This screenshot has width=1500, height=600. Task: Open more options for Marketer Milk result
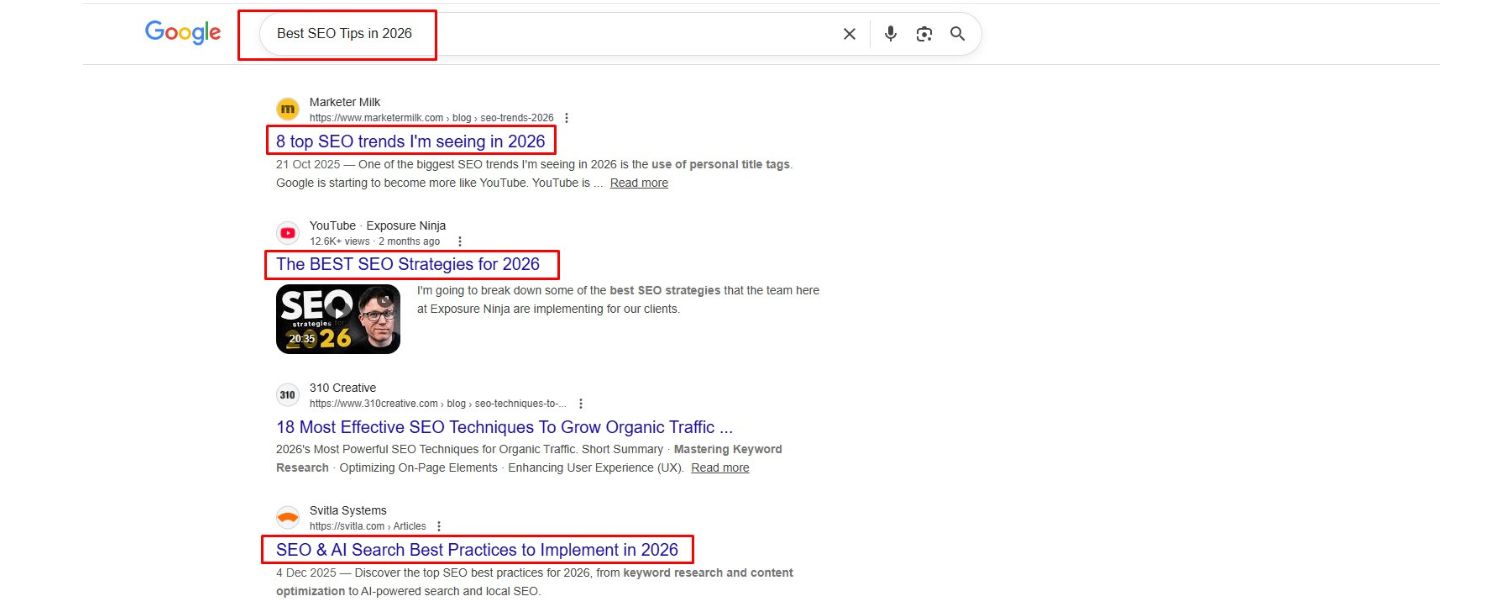coord(567,118)
